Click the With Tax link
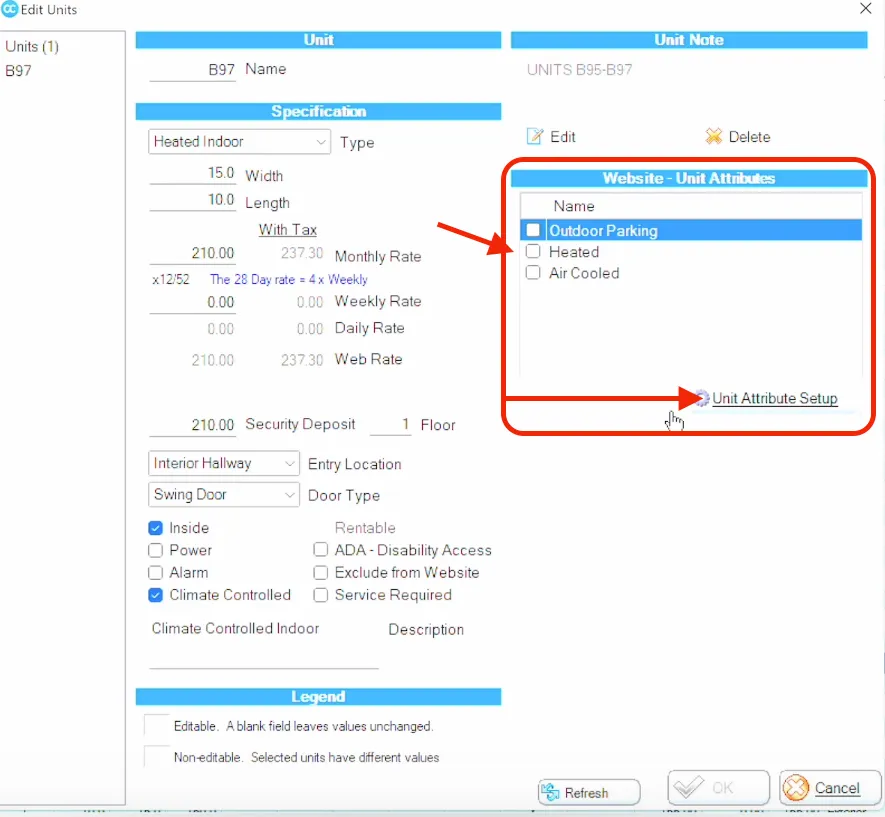This screenshot has height=817, width=885. point(288,230)
